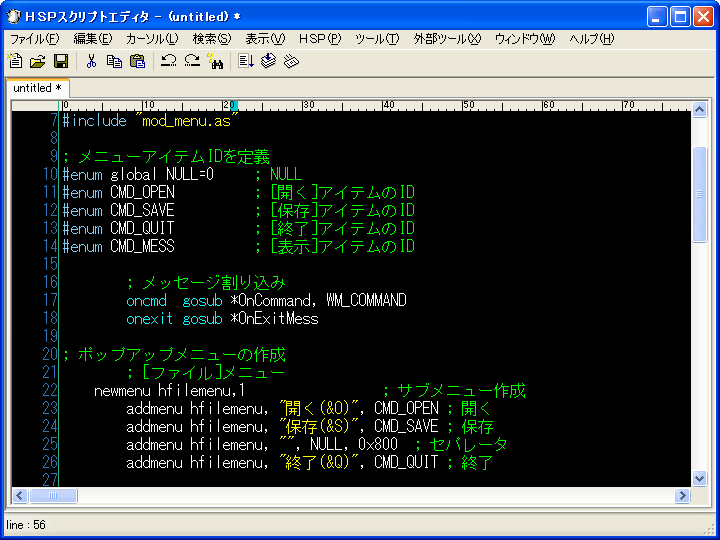Image resolution: width=720 pixels, height=540 pixels.
Task: Open the HSP(P) menu
Action: click(320, 39)
